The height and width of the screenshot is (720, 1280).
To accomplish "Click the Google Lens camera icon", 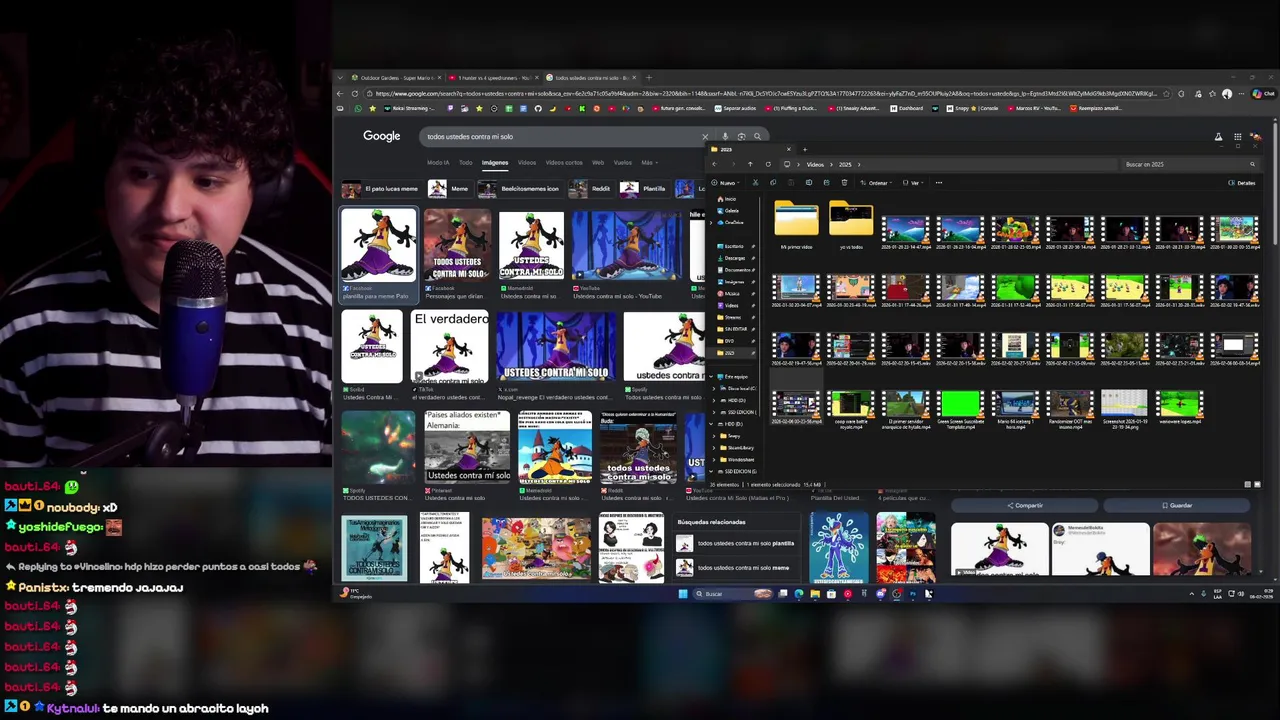I will 741,136.
